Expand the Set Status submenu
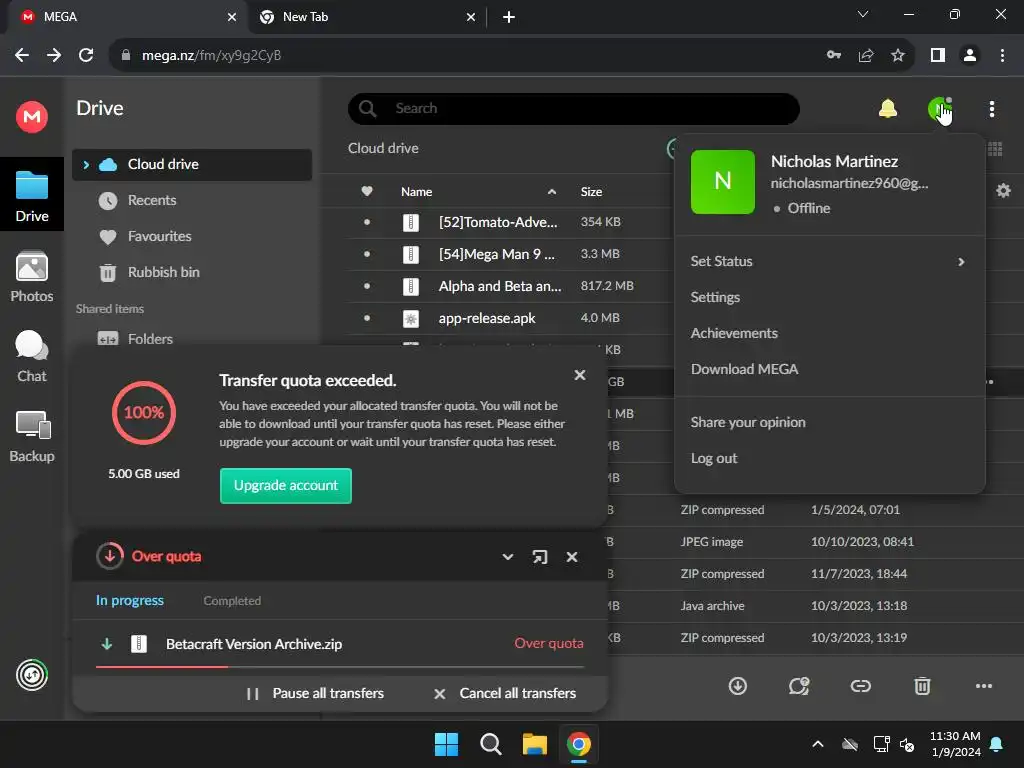Screen dimensions: 1024x768 coord(961,262)
